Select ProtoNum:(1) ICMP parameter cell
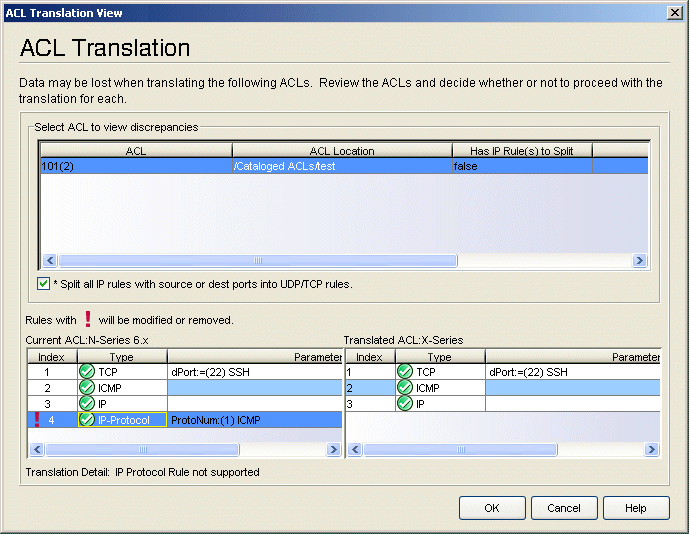The height and width of the screenshot is (534, 689). click(255, 420)
